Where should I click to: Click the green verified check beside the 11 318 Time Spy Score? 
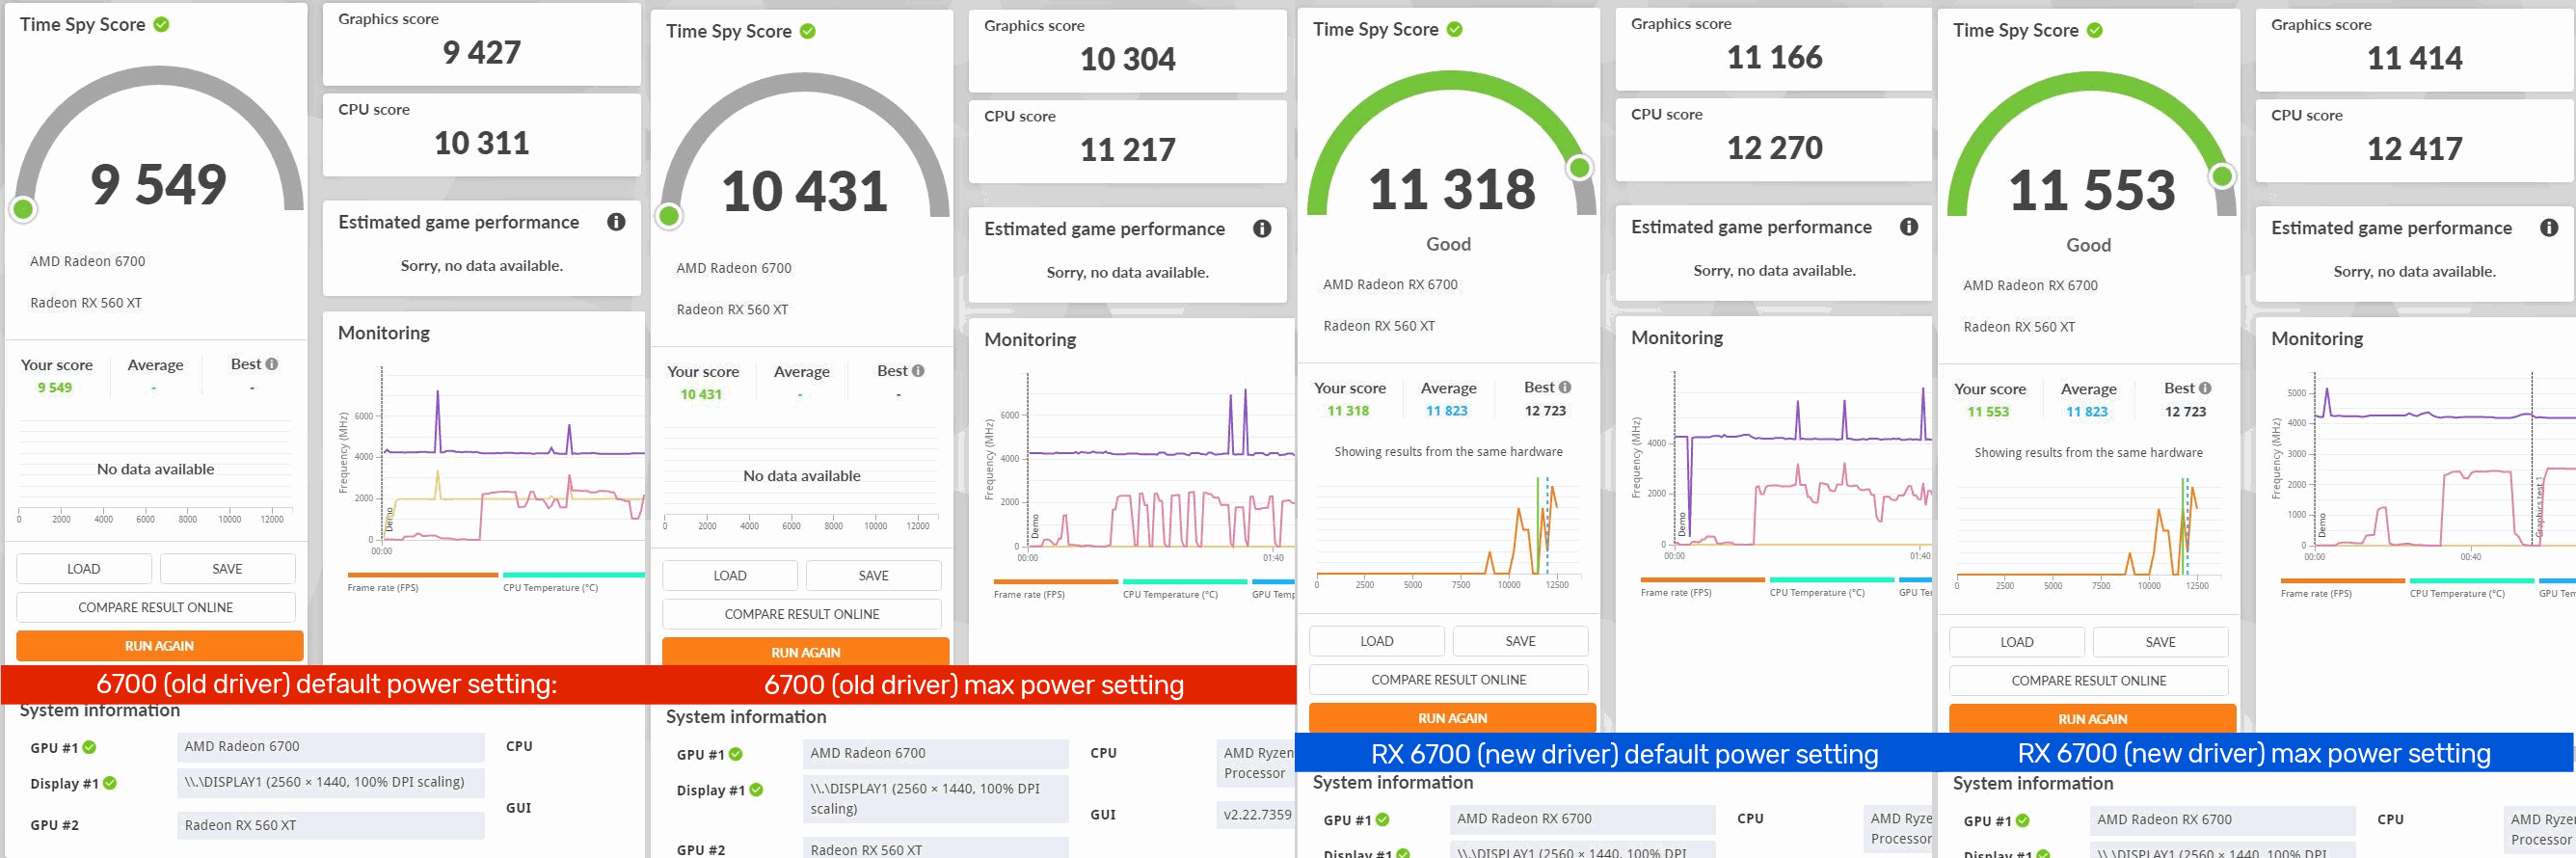[x=1455, y=29]
